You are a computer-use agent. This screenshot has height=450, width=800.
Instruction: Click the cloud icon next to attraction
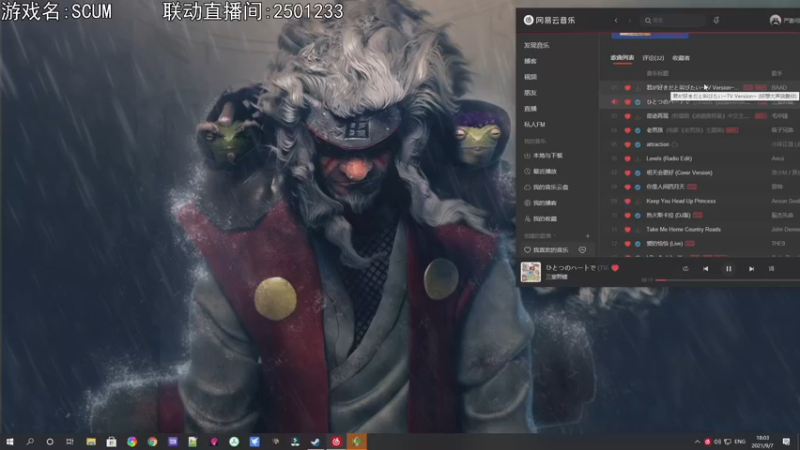(674, 144)
